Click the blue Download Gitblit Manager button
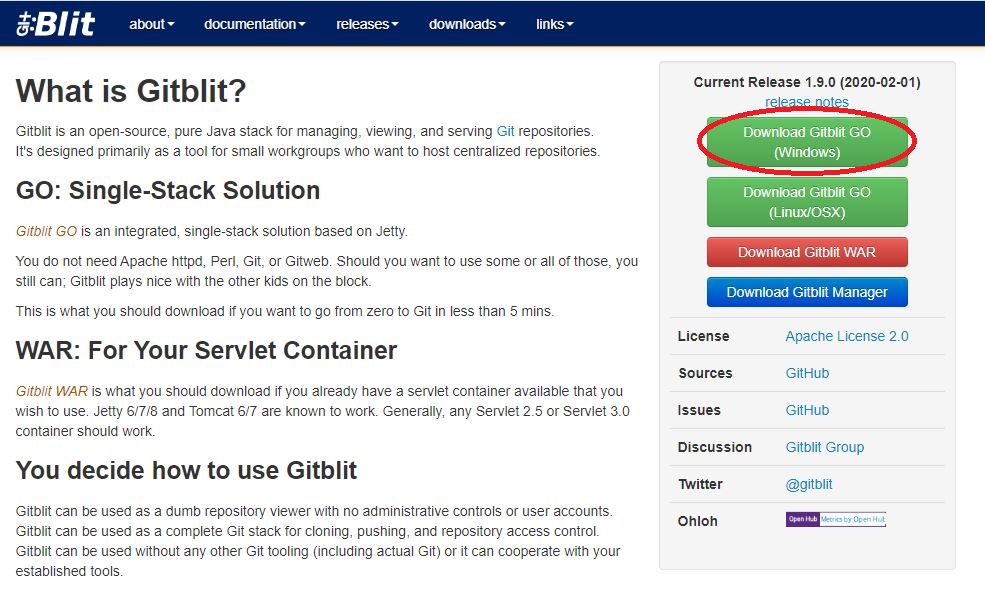The image size is (985, 590). (x=806, y=292)
